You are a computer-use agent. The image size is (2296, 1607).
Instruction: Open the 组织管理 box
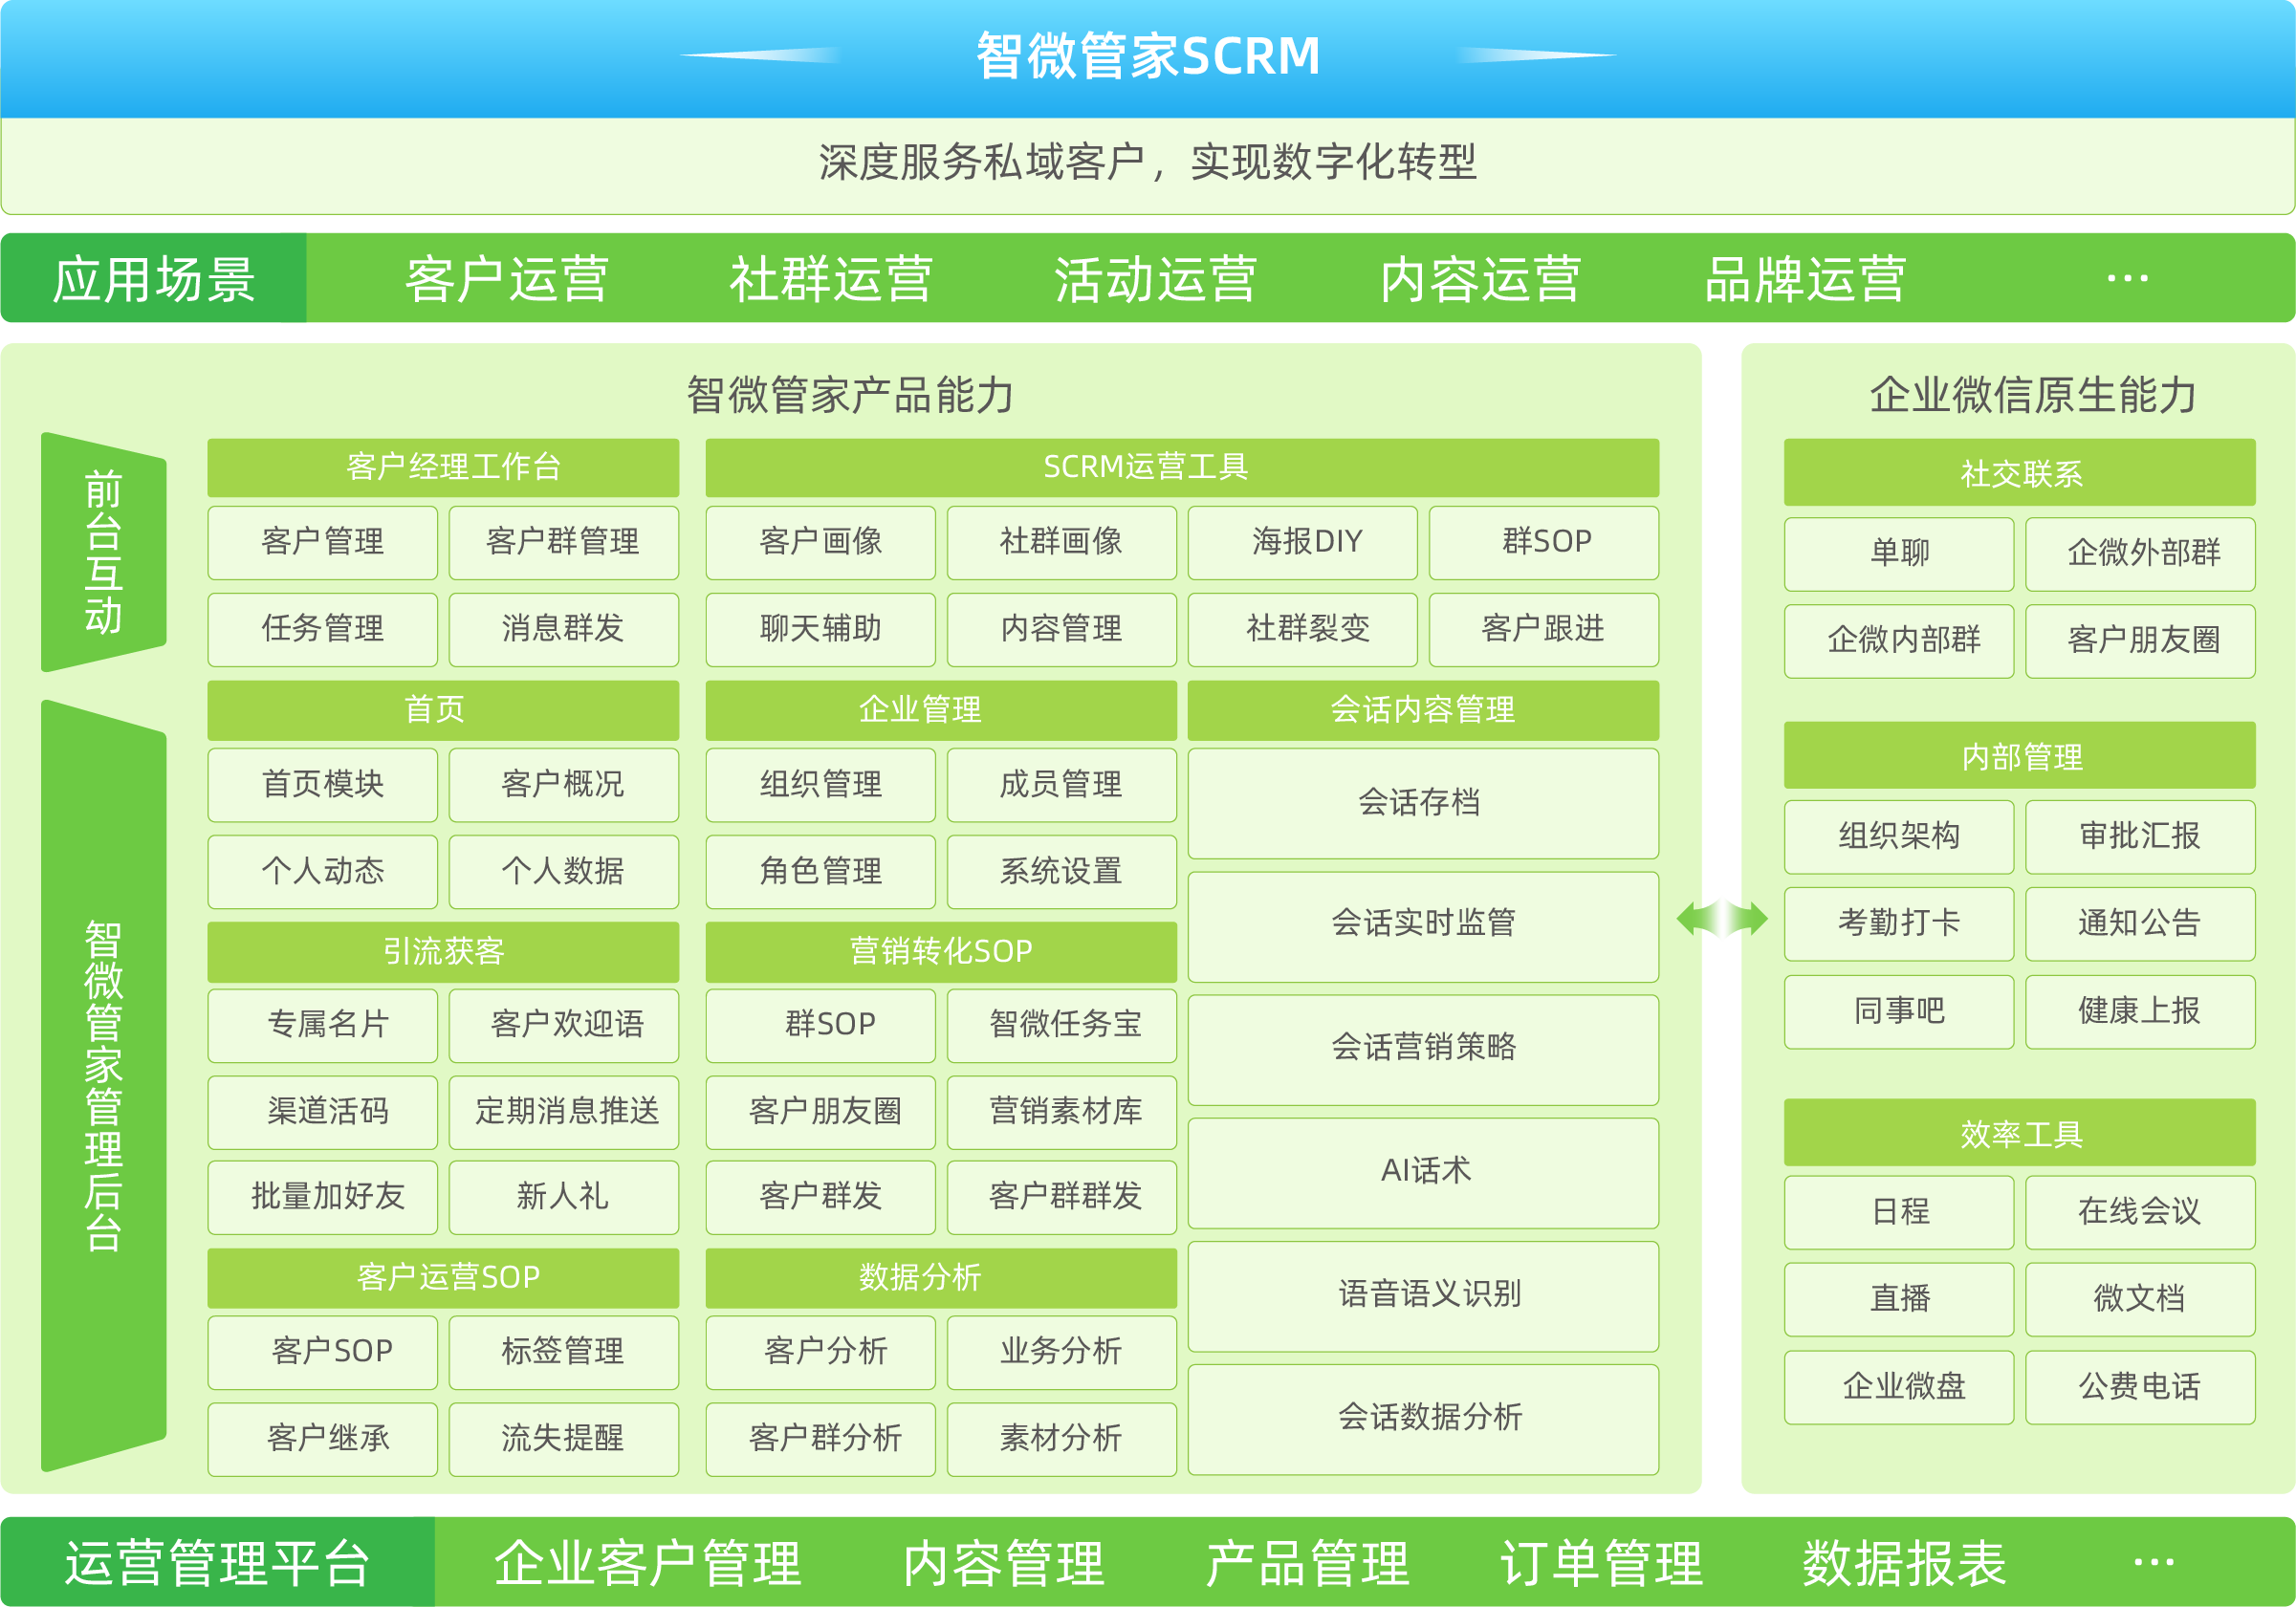pos(821,785)
